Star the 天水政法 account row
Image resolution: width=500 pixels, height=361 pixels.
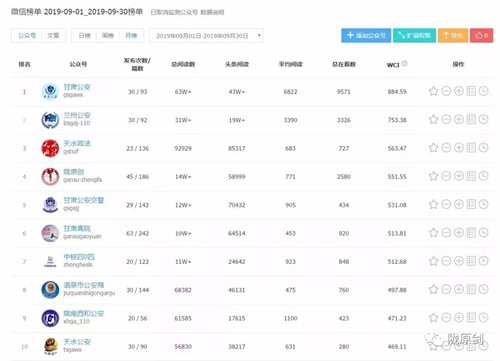click(433, 148)
